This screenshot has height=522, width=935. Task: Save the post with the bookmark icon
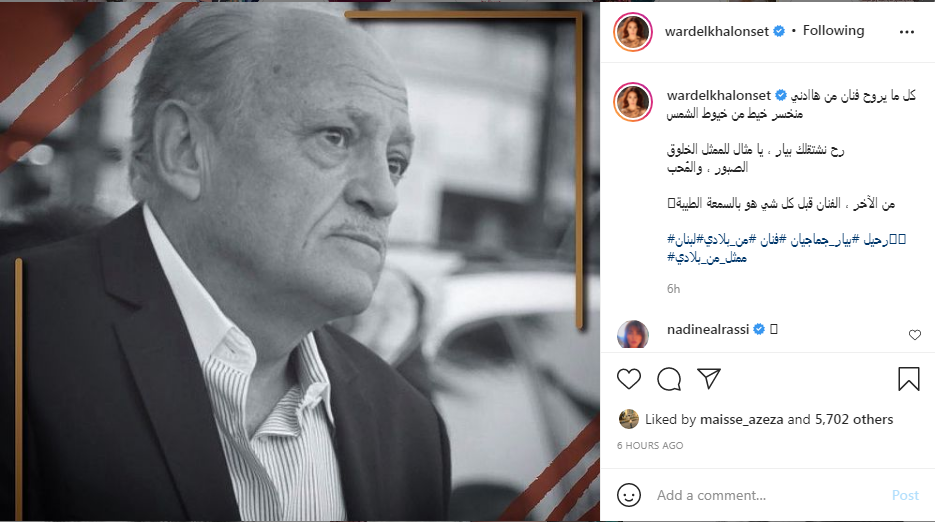click(909, 379)
